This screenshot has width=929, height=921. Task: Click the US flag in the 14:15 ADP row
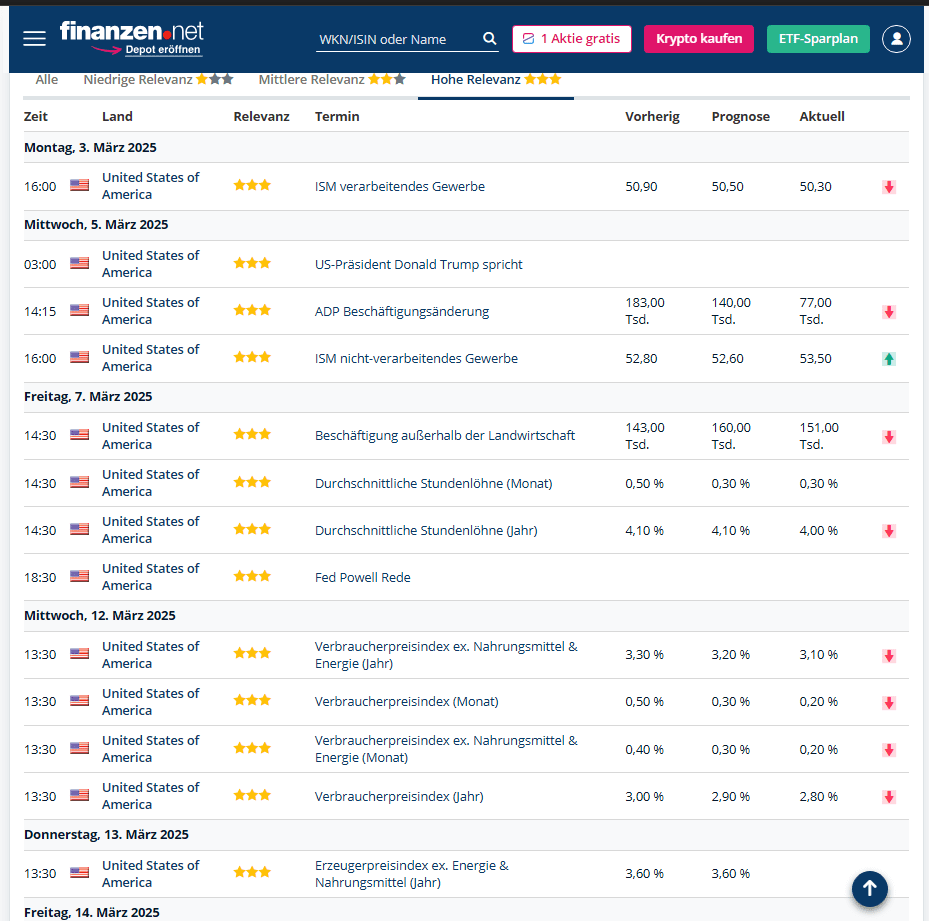pyautogui.click(x=79, y=310)
